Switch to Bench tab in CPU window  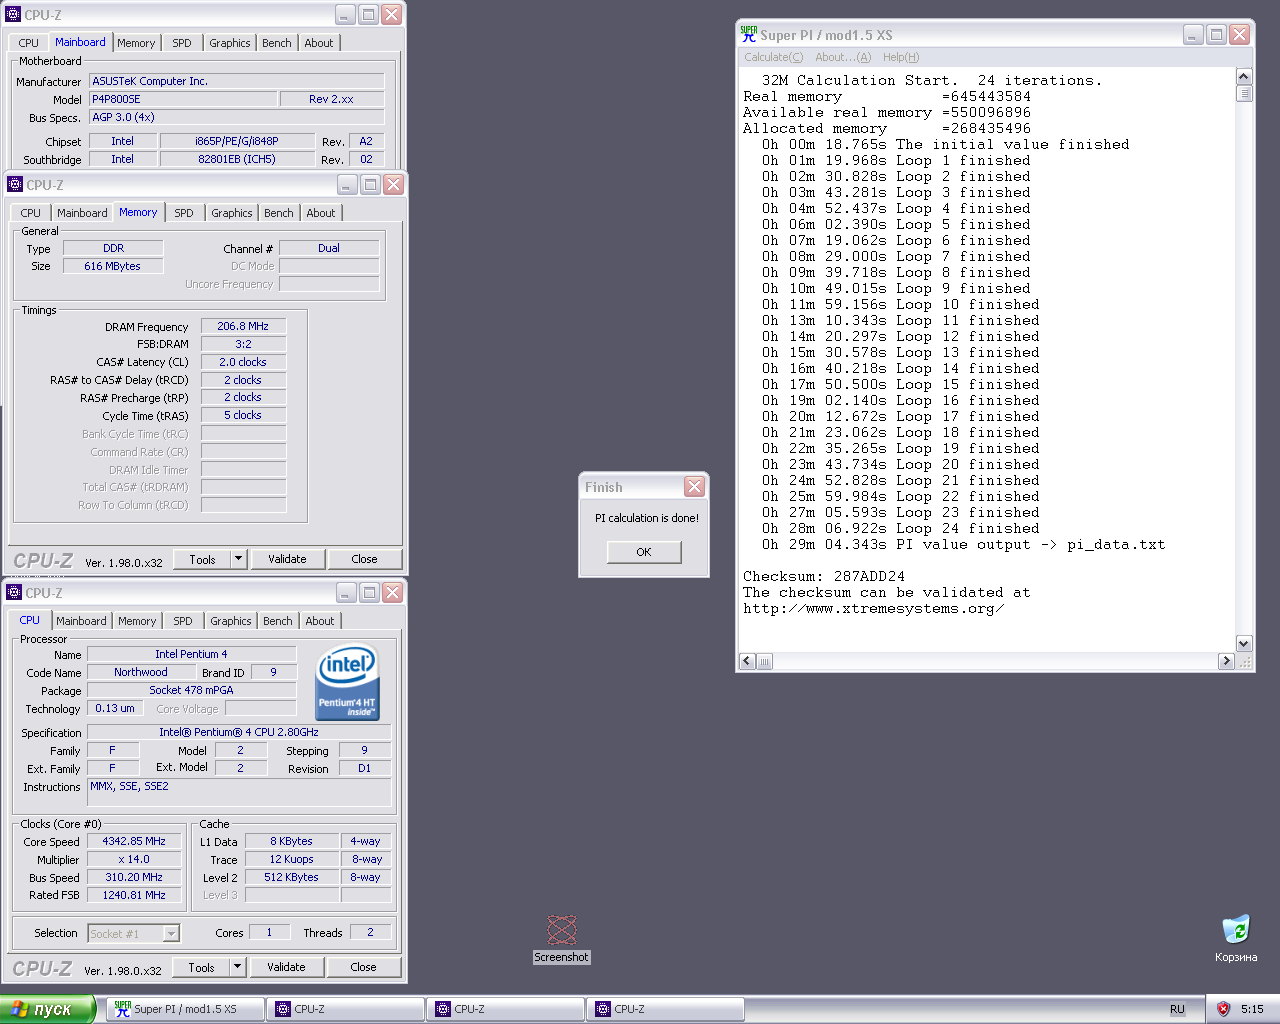point(278,621)
